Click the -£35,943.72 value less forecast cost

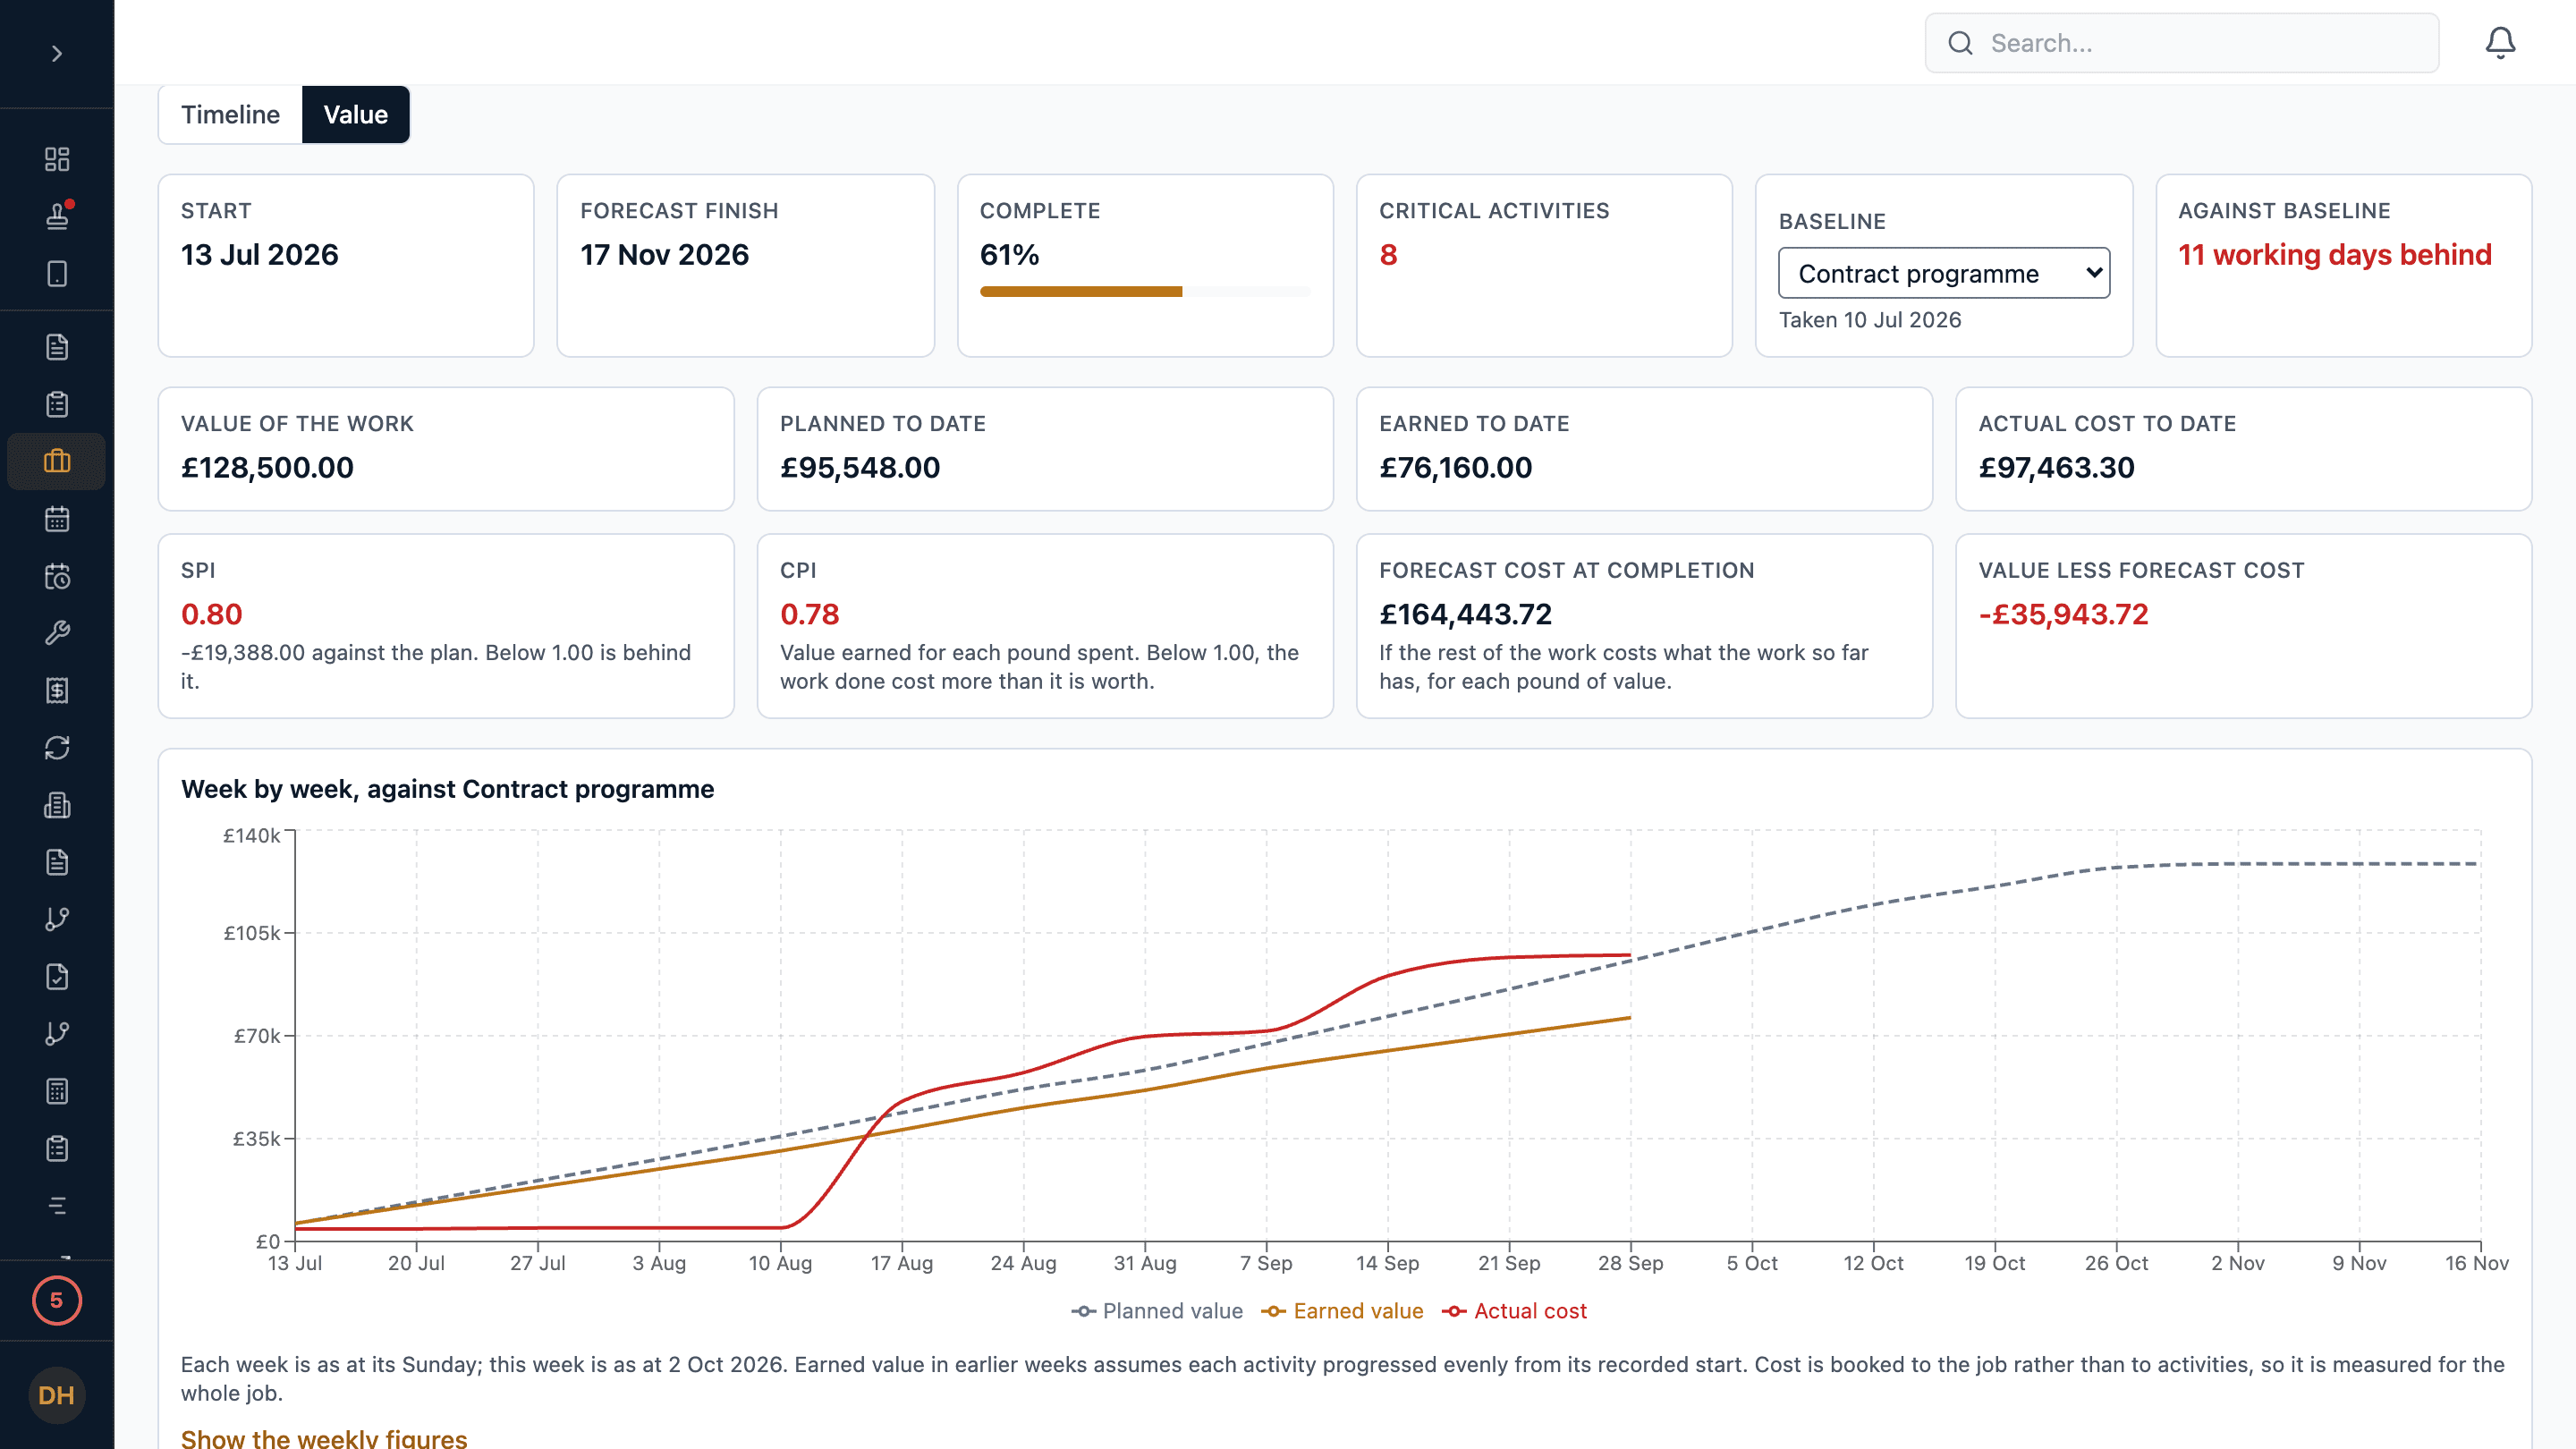click(2063, 614)
